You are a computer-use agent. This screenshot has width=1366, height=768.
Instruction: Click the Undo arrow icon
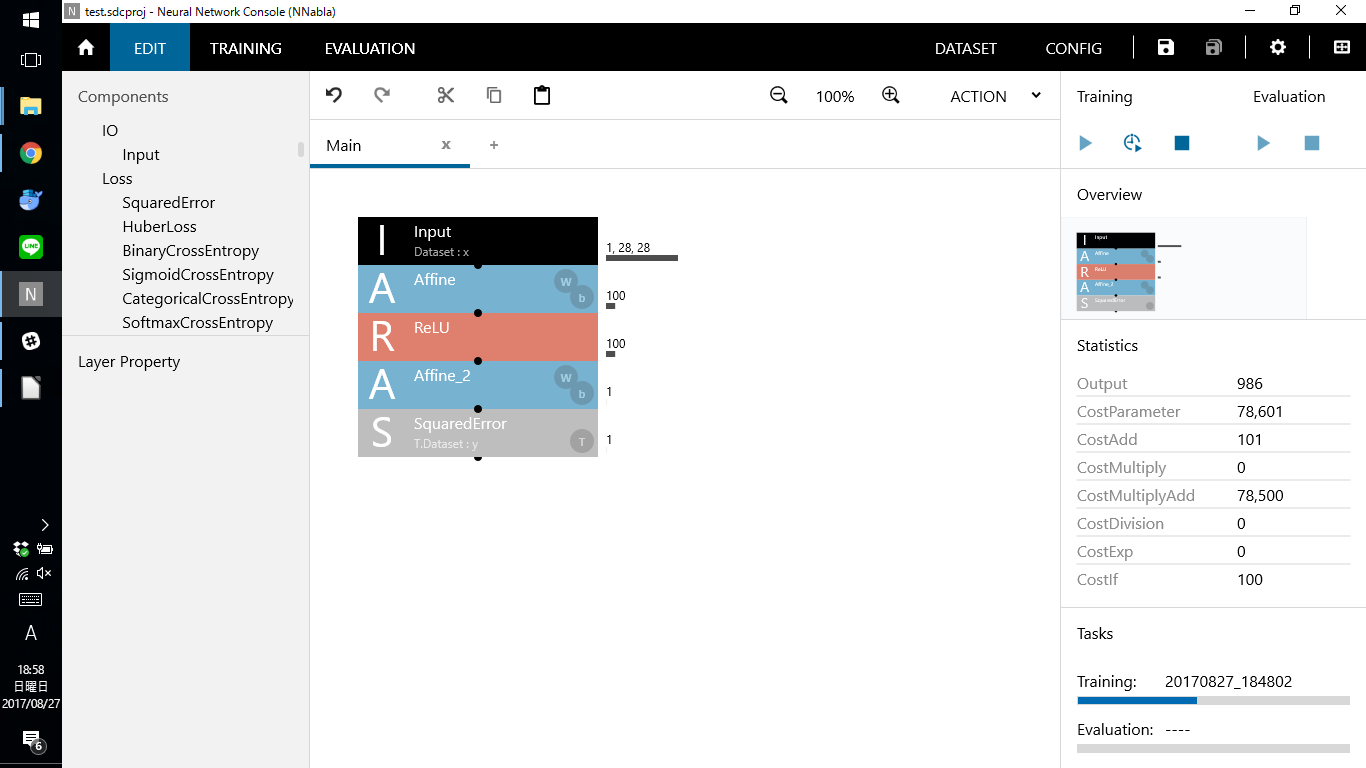coord(334,96)
